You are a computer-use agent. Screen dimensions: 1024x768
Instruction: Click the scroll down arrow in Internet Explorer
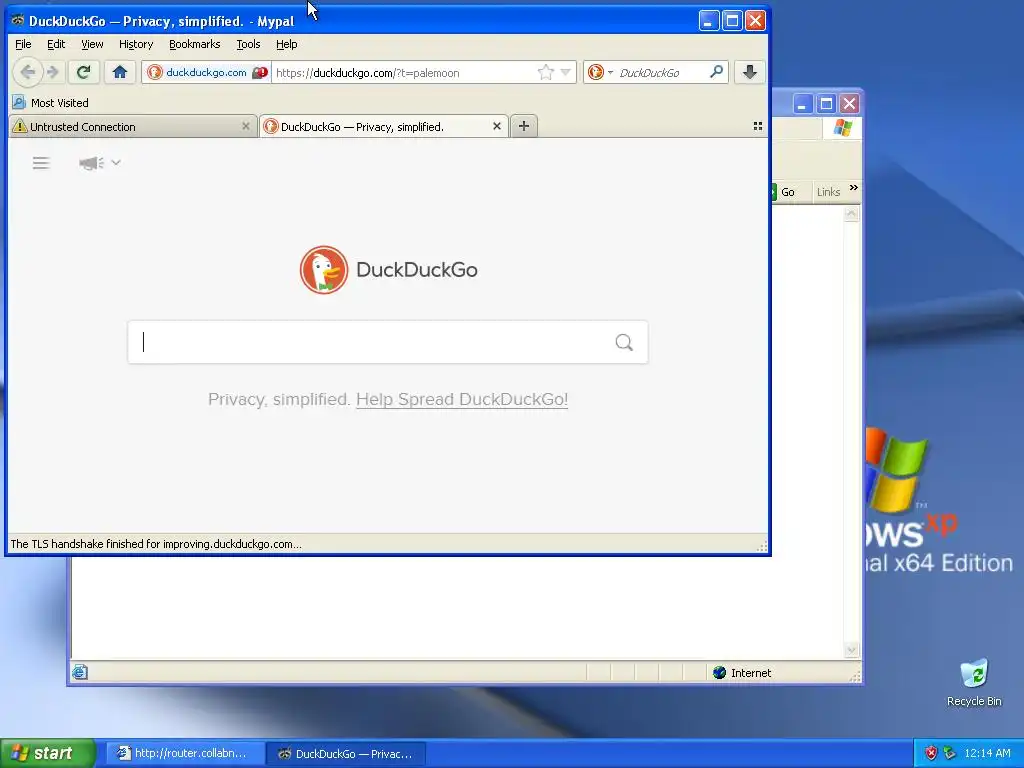851,650
